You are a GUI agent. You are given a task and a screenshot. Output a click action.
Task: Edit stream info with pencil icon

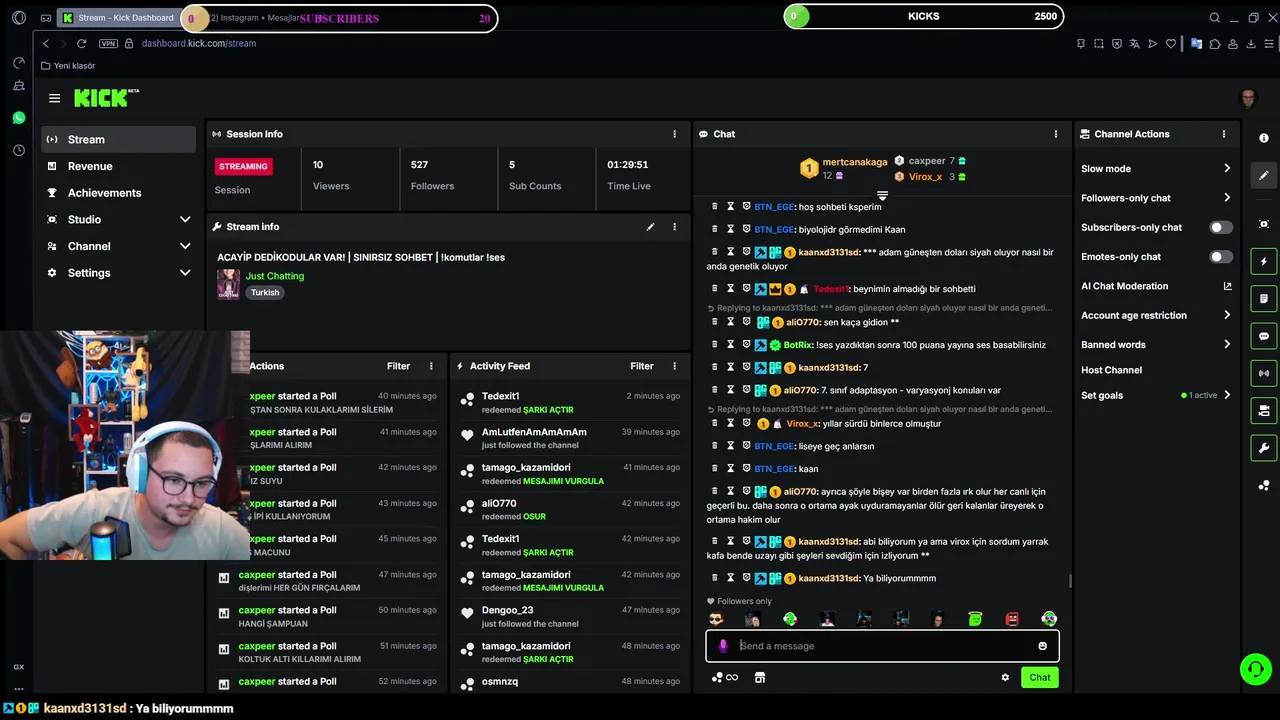pos(650,227)
